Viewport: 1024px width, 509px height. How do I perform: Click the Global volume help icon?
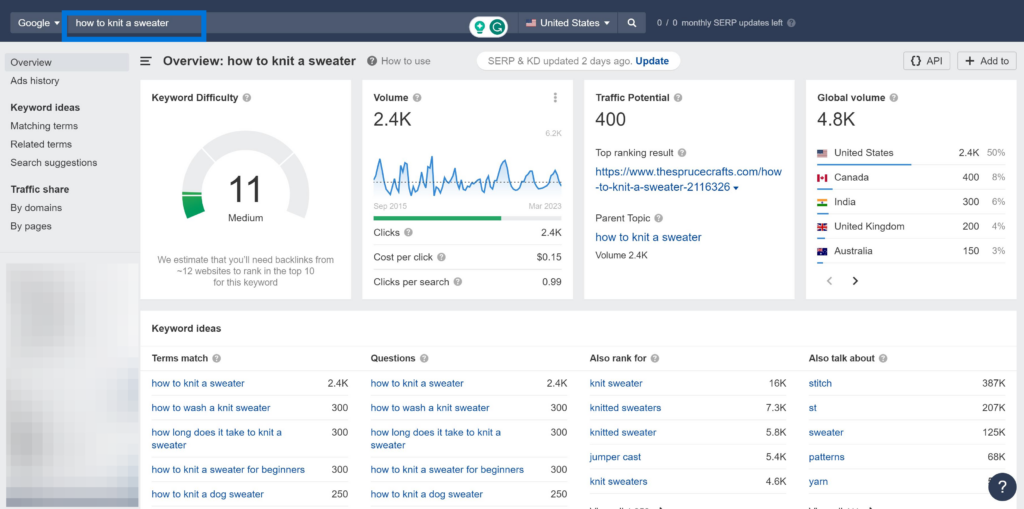[893, 98]
